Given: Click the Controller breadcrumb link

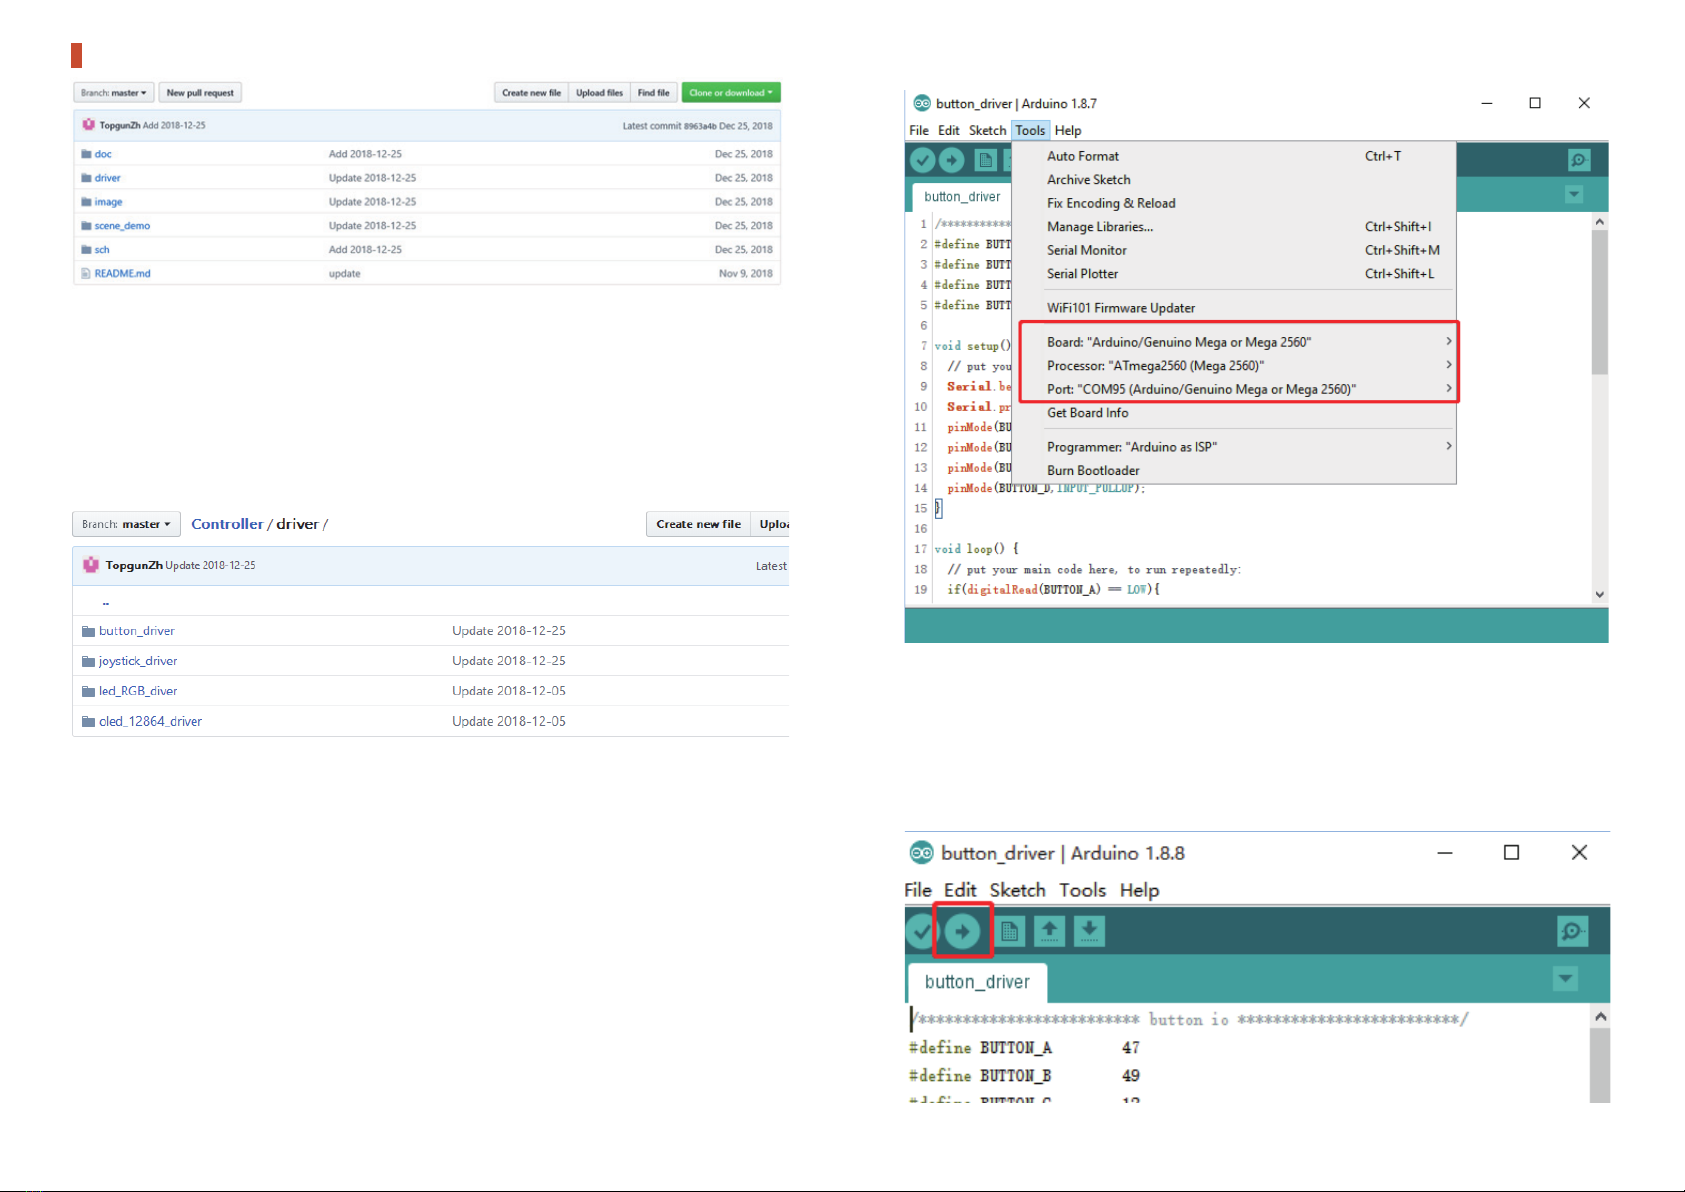Looking at the screenshot, I should [x=227, y=524].
